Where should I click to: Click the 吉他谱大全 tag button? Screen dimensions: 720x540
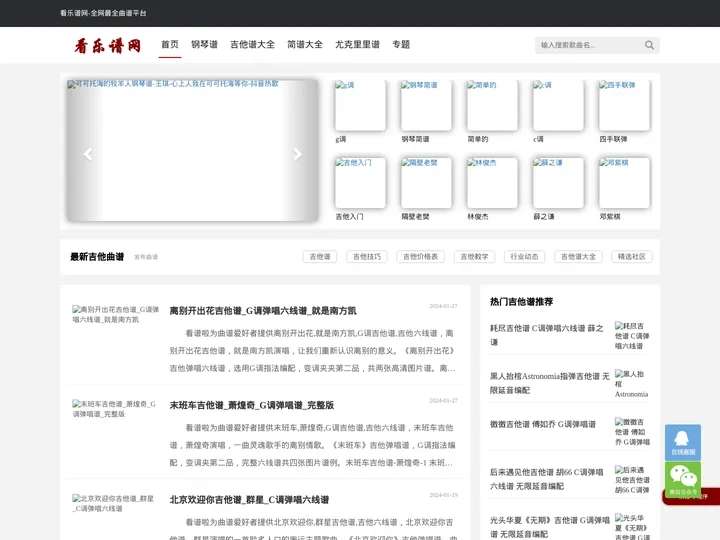coord(578,257)
